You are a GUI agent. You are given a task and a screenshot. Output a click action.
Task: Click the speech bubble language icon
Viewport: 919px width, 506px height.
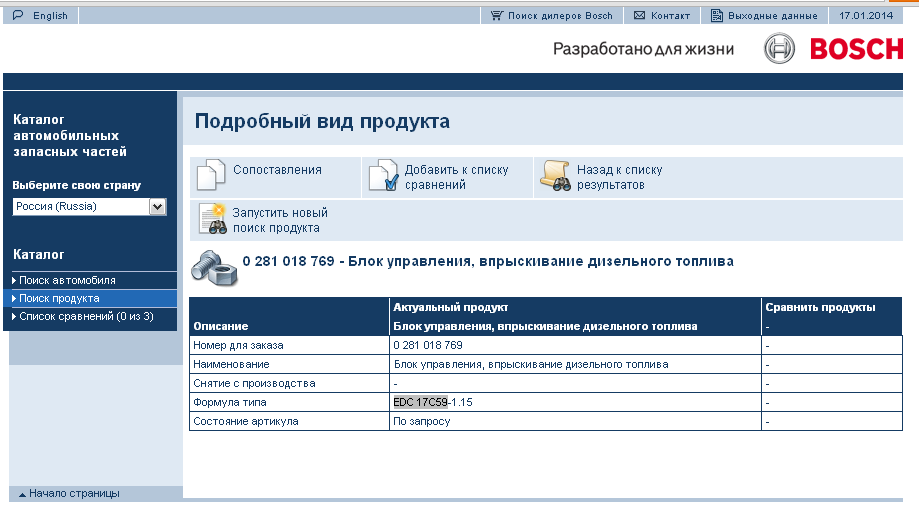click(x=18, y=15)
